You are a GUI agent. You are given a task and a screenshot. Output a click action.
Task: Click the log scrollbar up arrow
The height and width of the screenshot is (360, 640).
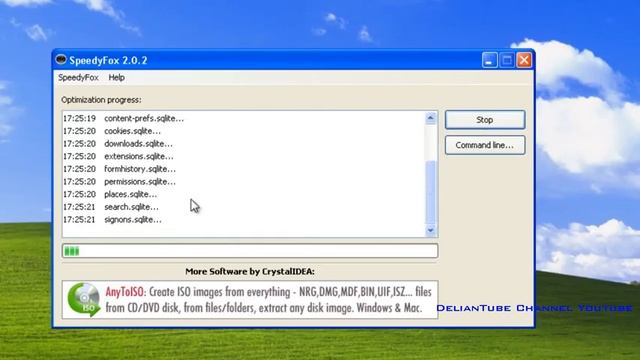click(430, 118)
